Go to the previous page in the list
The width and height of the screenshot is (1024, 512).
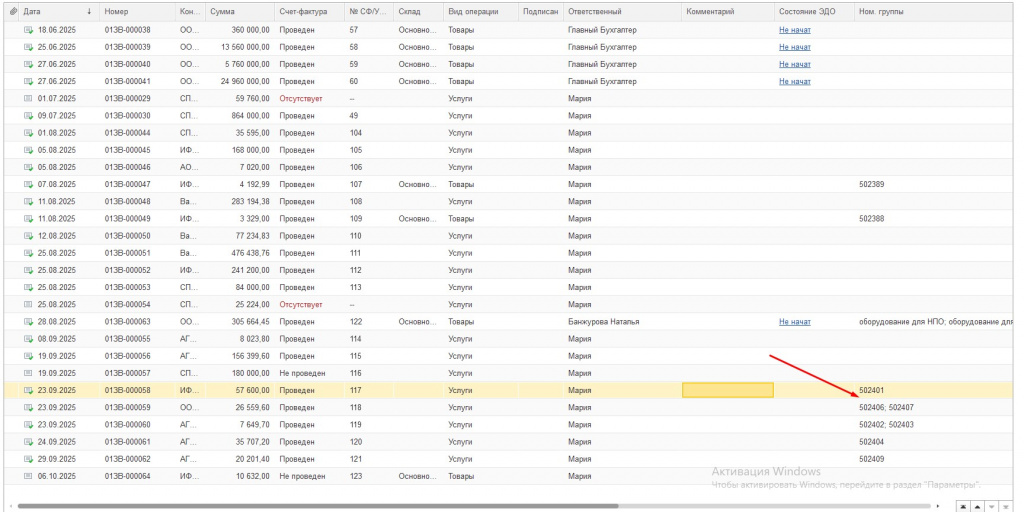click(x=978, y=506)
